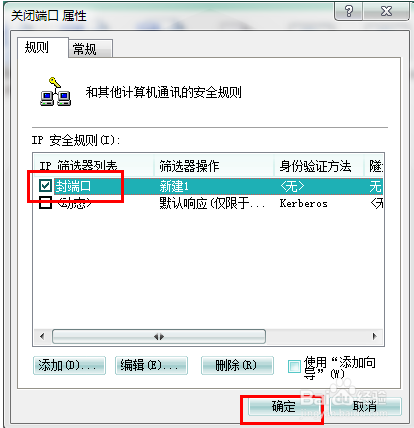
Task: Click the 添加(D)... button
Action: [69, 366]
